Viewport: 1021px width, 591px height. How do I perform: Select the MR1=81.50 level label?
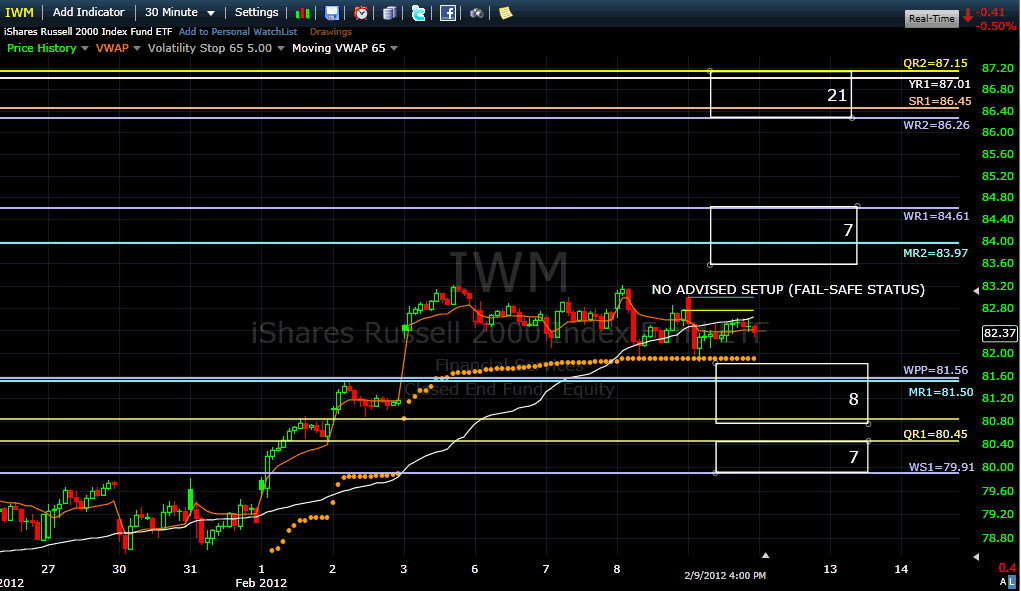[x=941, y=392]
